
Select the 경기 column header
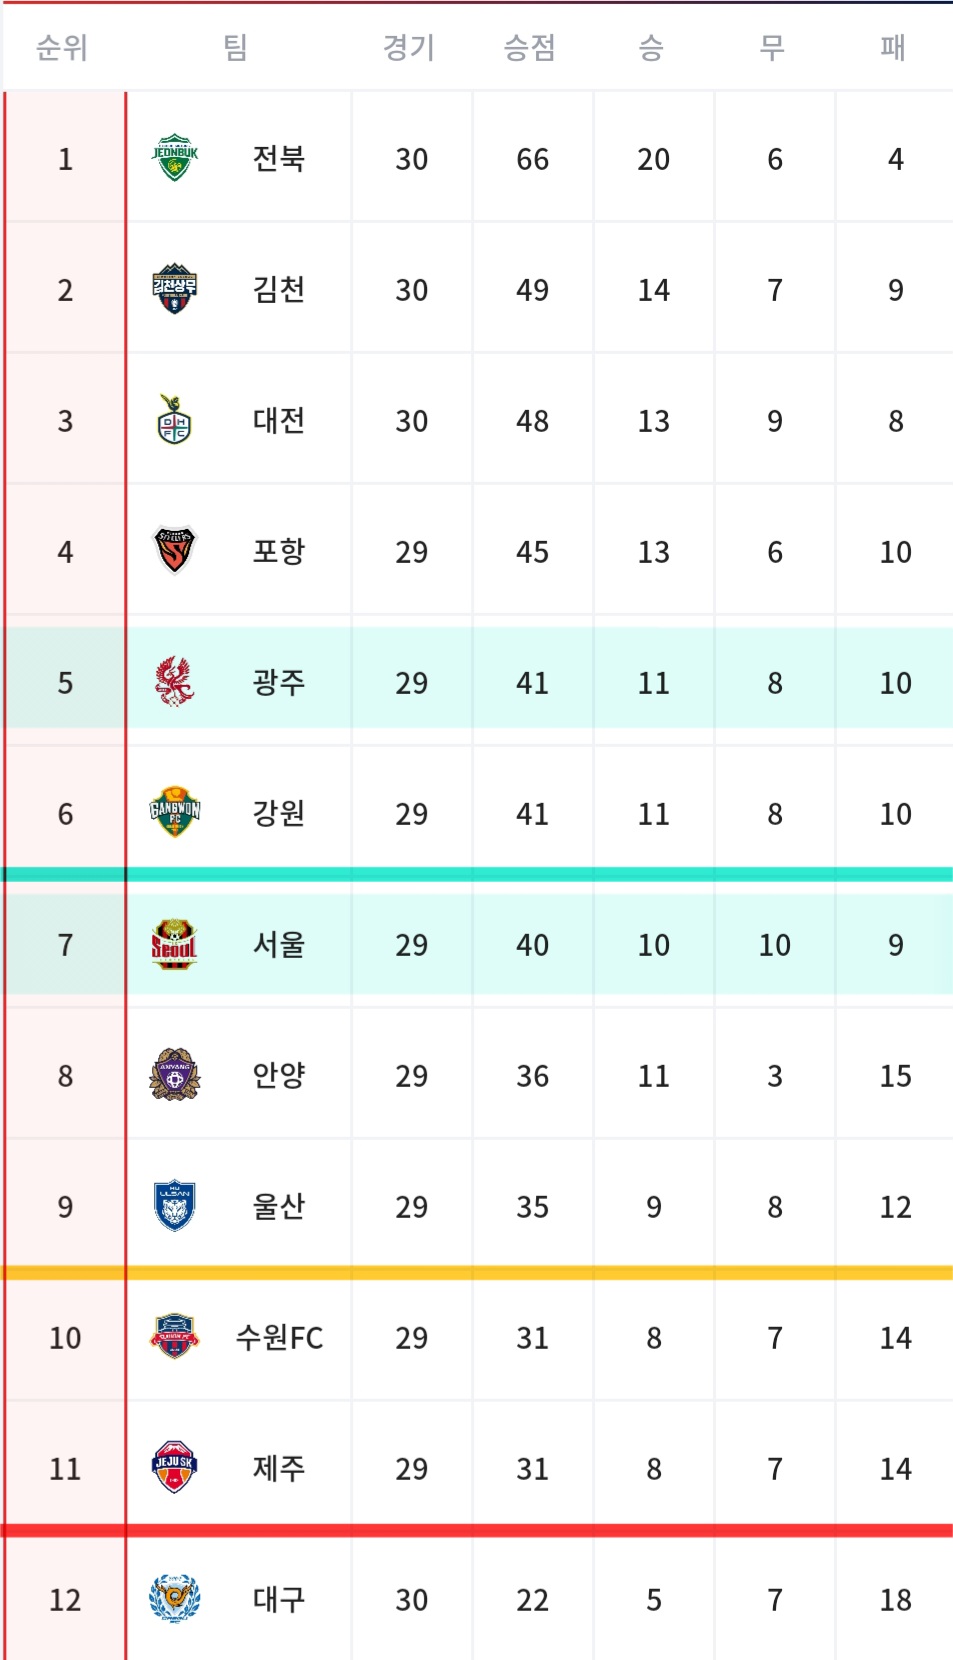(x=409, y=47)
